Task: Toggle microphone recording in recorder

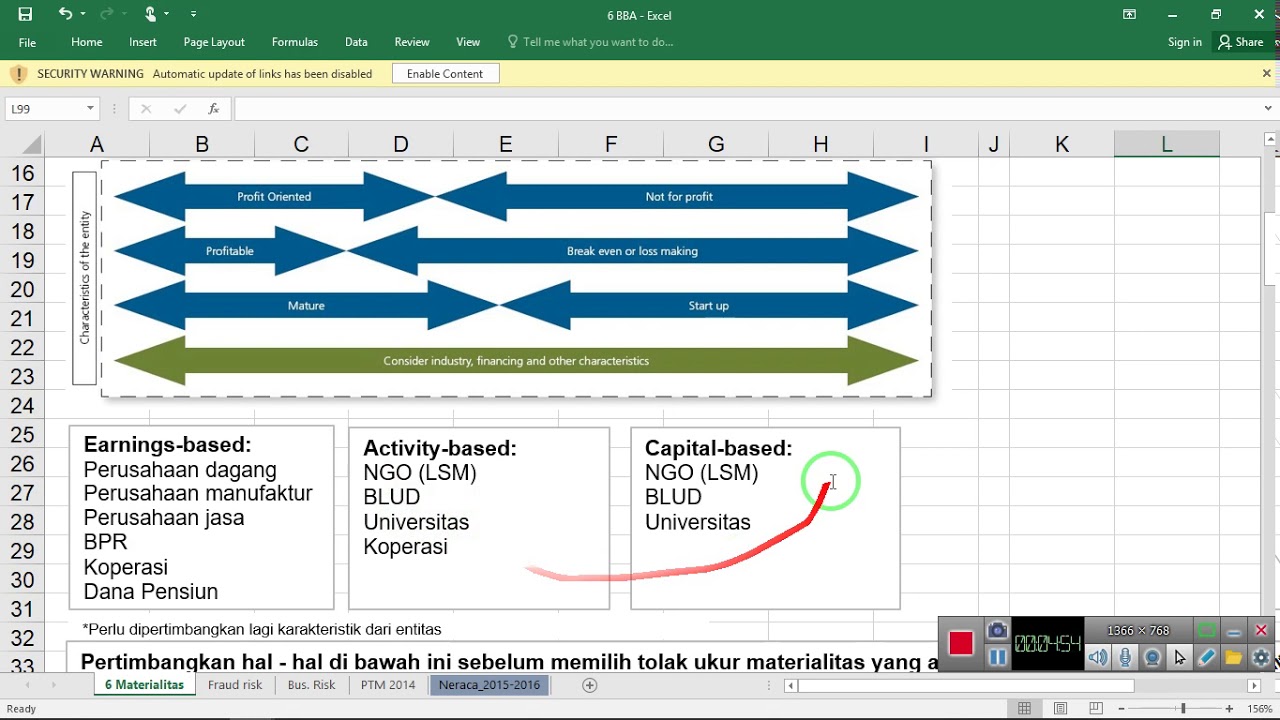Action: (x=1126, y=657)
